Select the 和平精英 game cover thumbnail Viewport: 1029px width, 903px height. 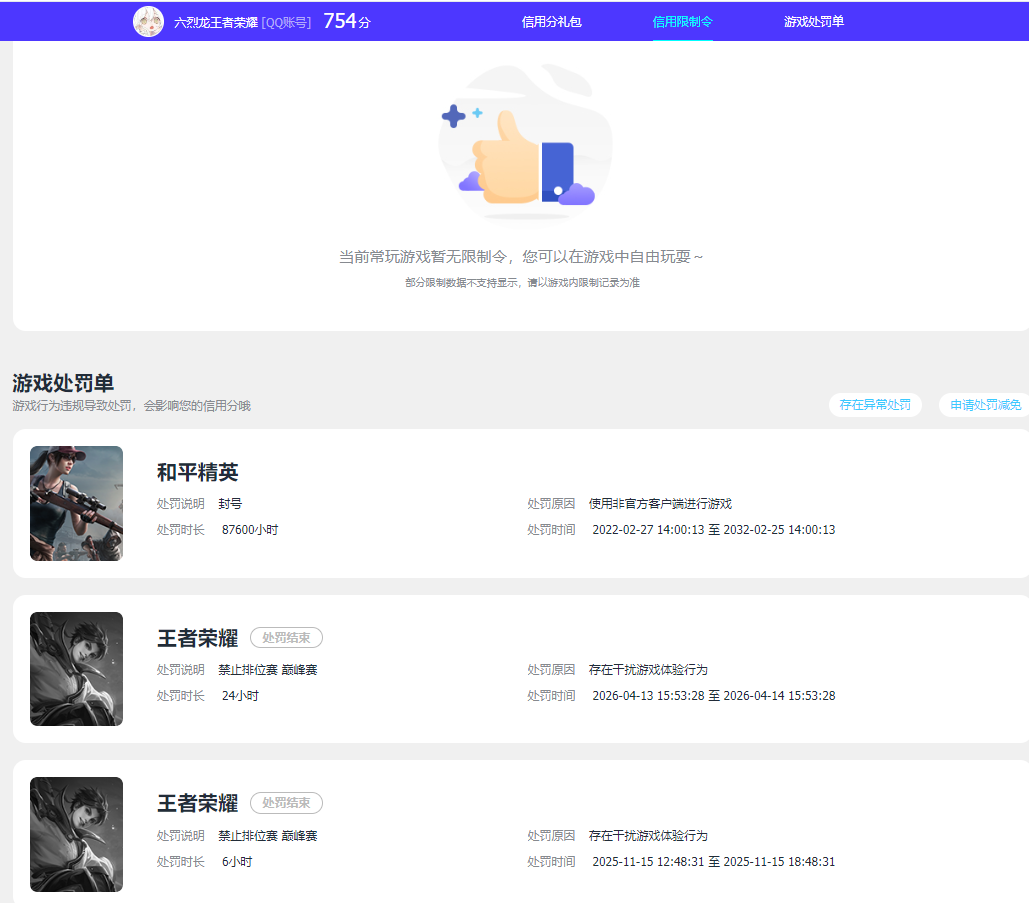tap(76, 503)
